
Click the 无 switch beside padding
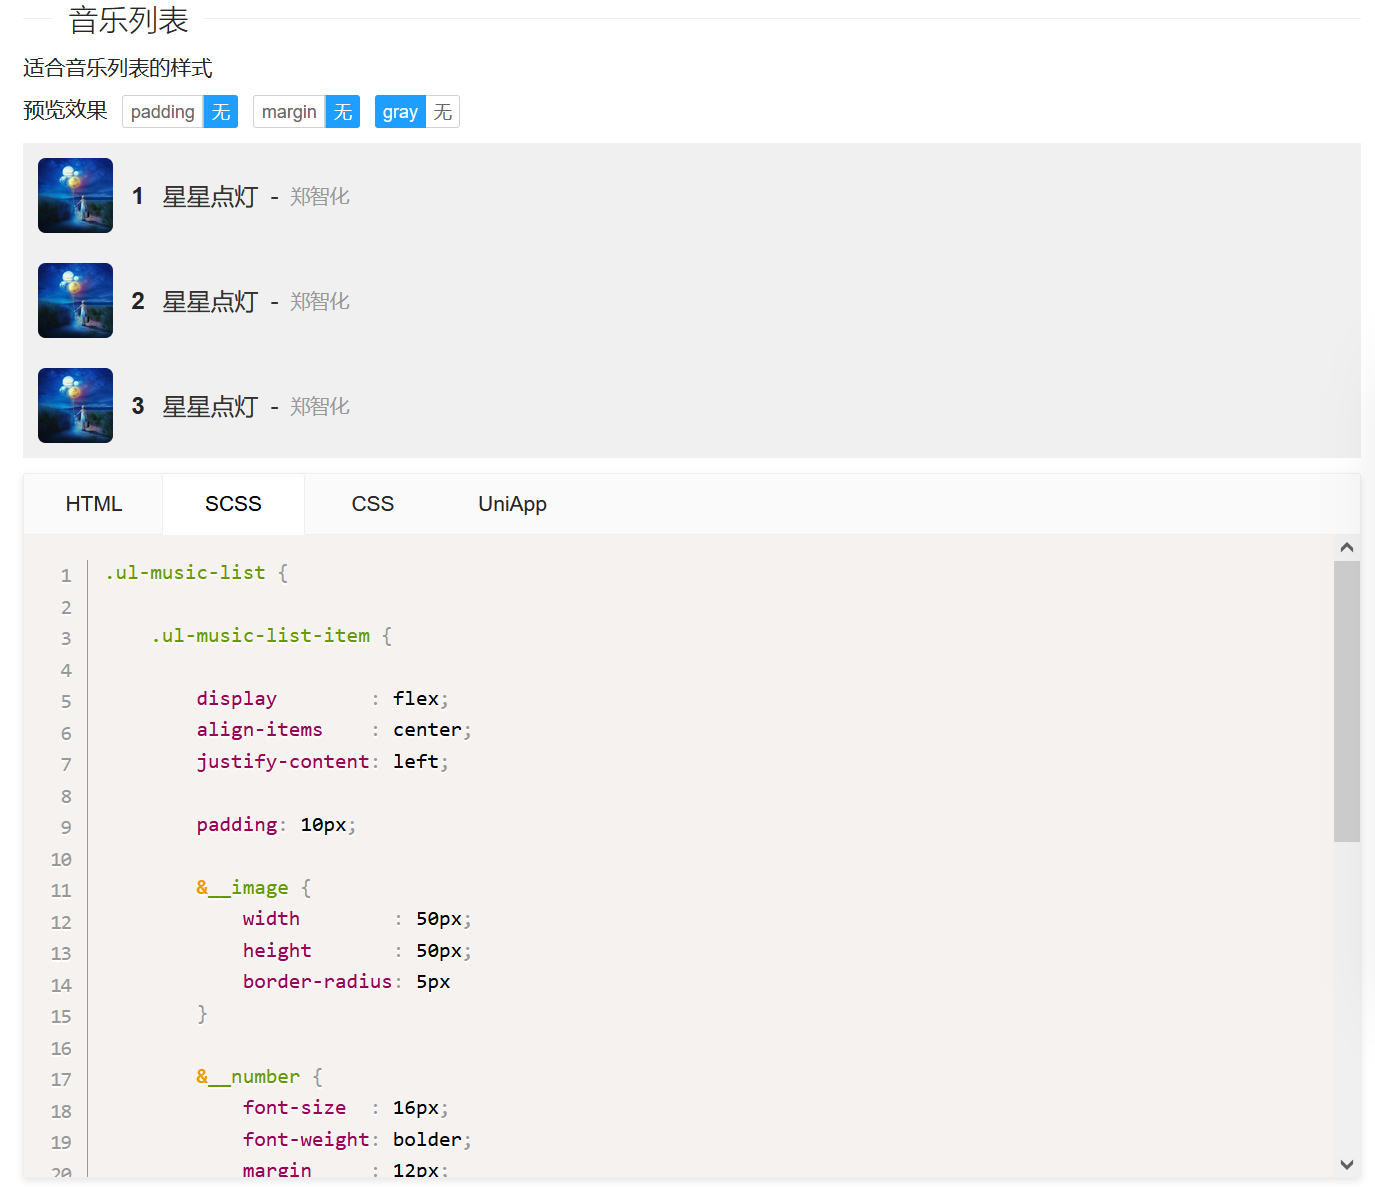[x=221, y=112]
